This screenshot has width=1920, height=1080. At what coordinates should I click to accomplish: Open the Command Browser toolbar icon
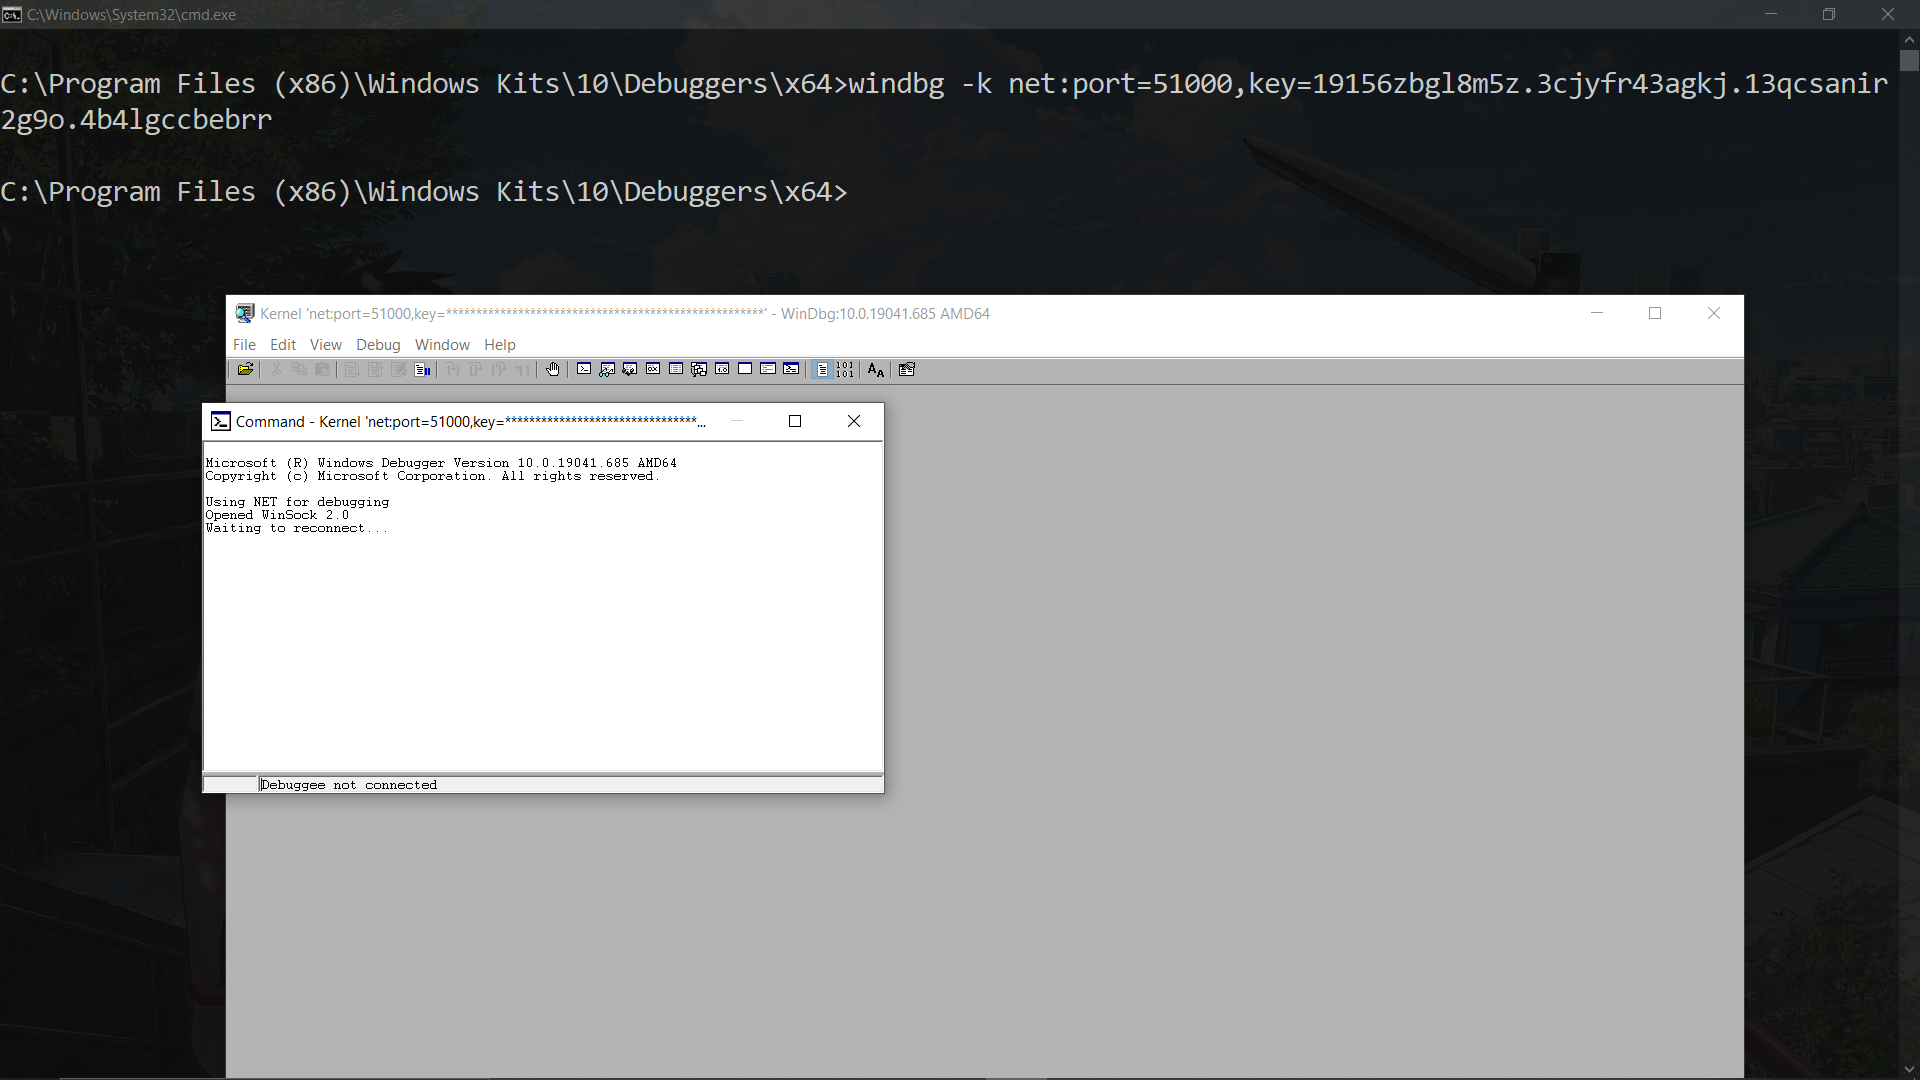791,369
